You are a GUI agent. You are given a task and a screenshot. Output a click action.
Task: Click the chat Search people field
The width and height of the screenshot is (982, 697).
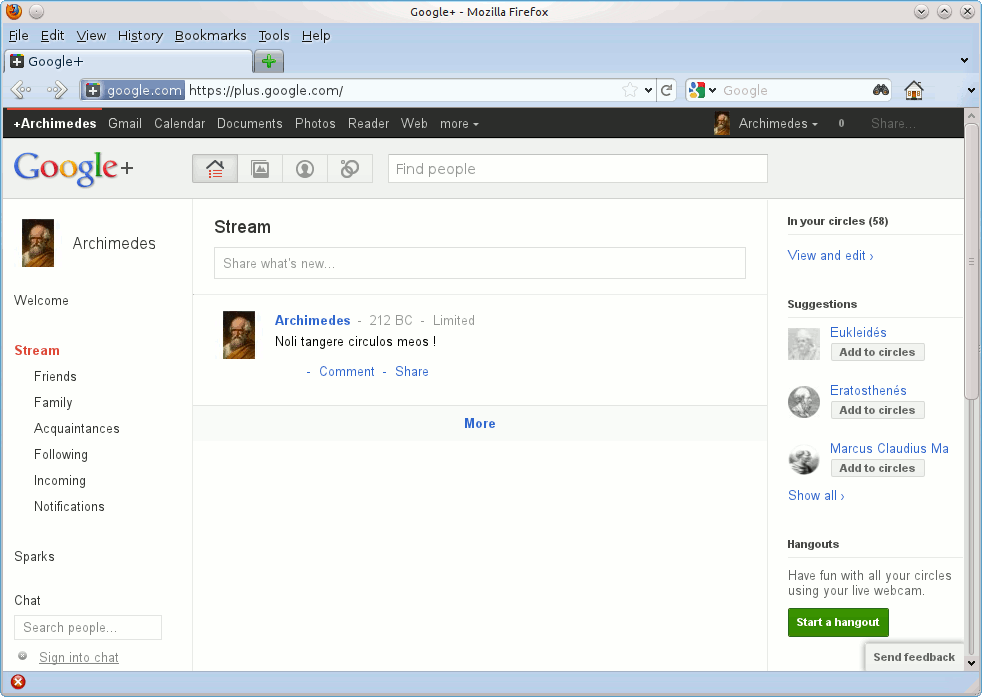(88, 627)
